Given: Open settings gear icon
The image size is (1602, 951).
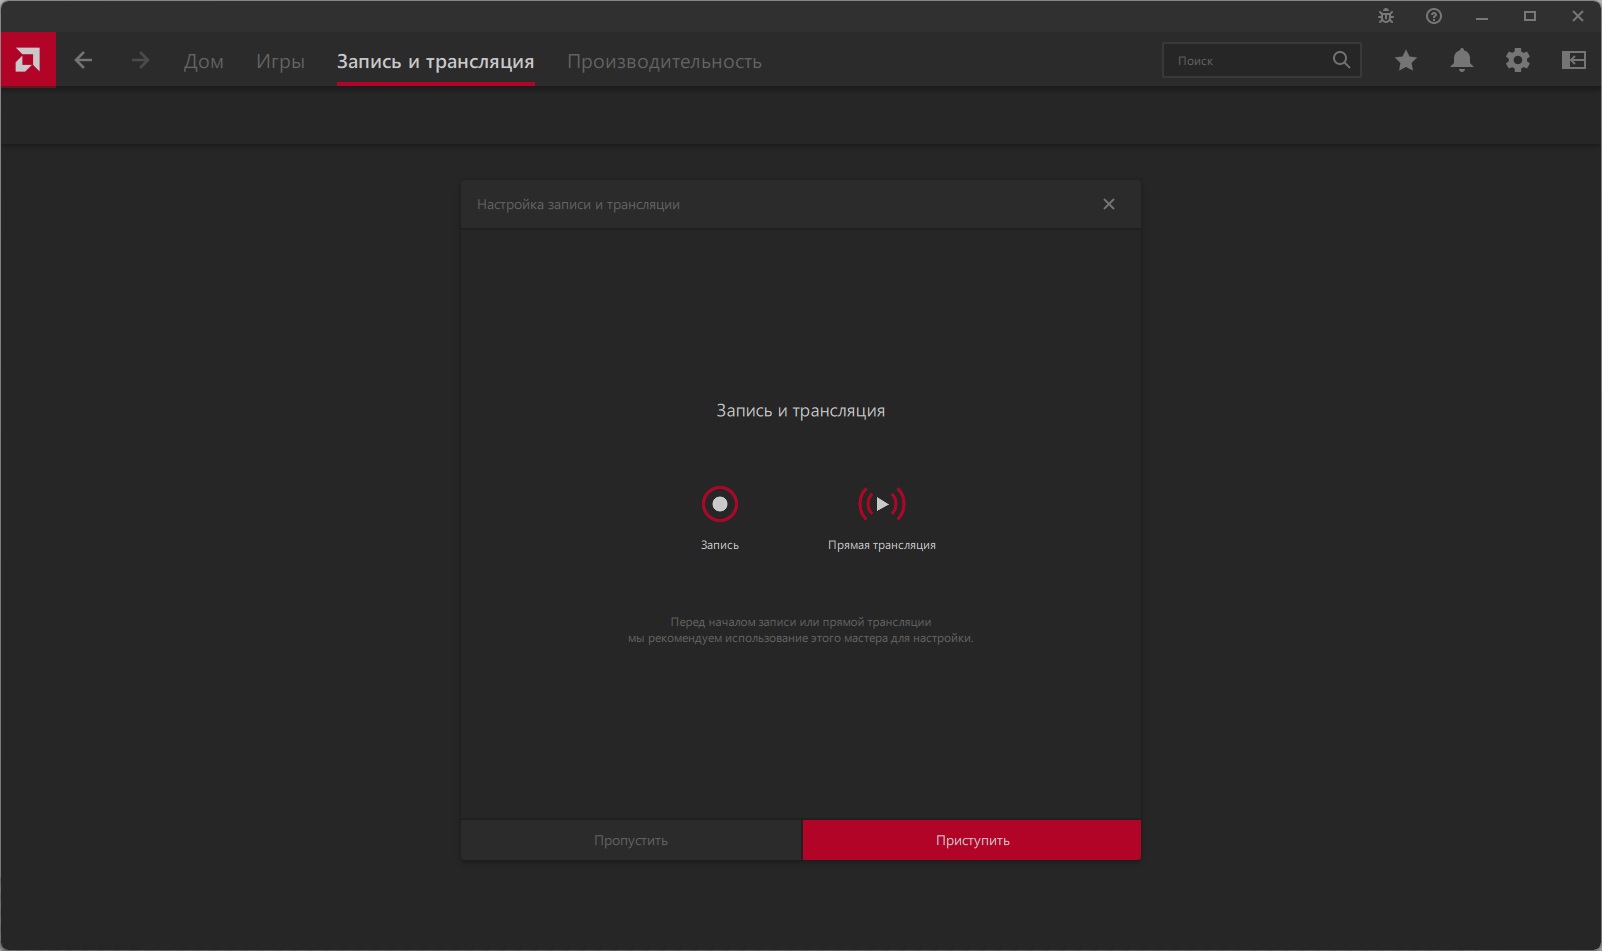Looking at the screenshot, I should pos(1518,60).
